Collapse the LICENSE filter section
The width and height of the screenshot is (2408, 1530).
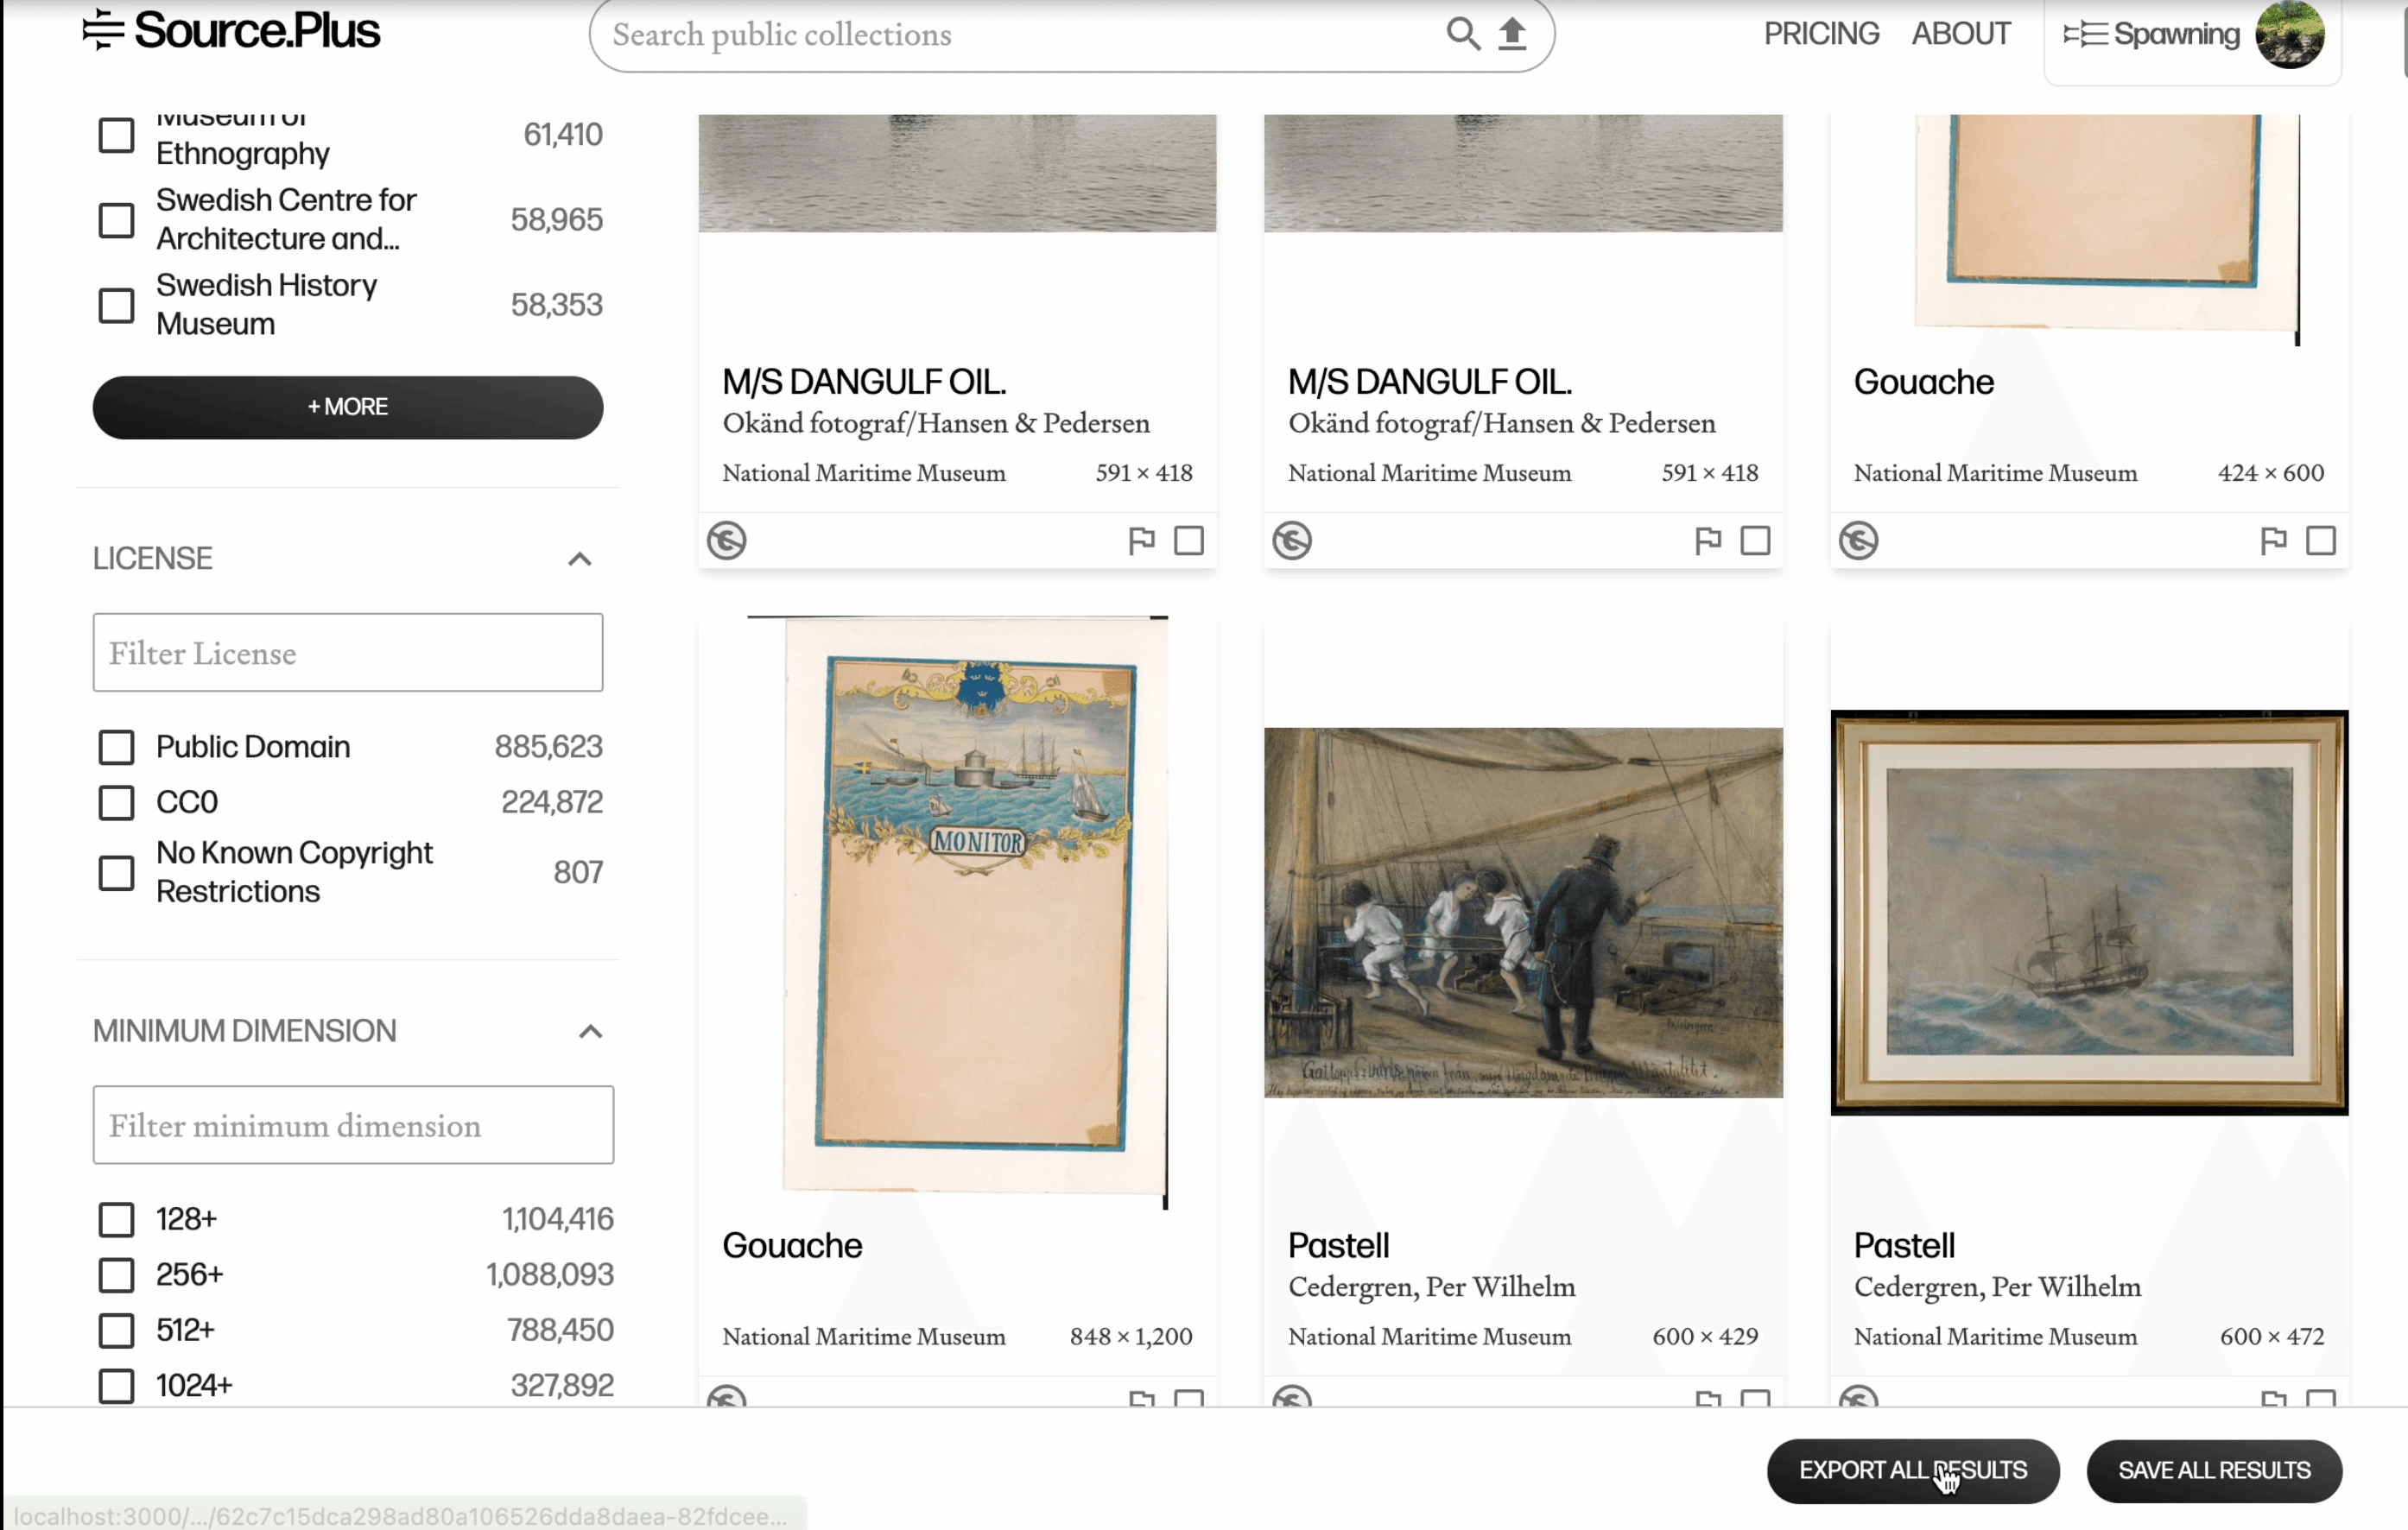point(581,558)
